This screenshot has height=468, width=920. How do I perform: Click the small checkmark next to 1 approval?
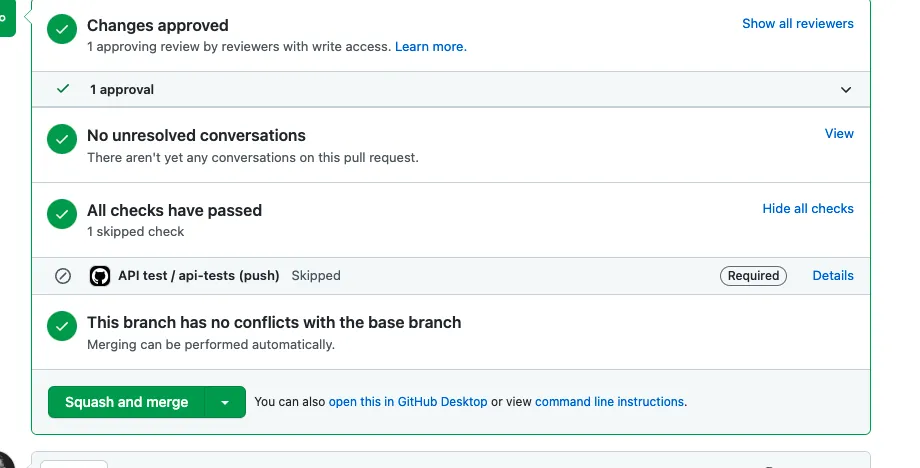pyautogui.click(x=64, y=89)
